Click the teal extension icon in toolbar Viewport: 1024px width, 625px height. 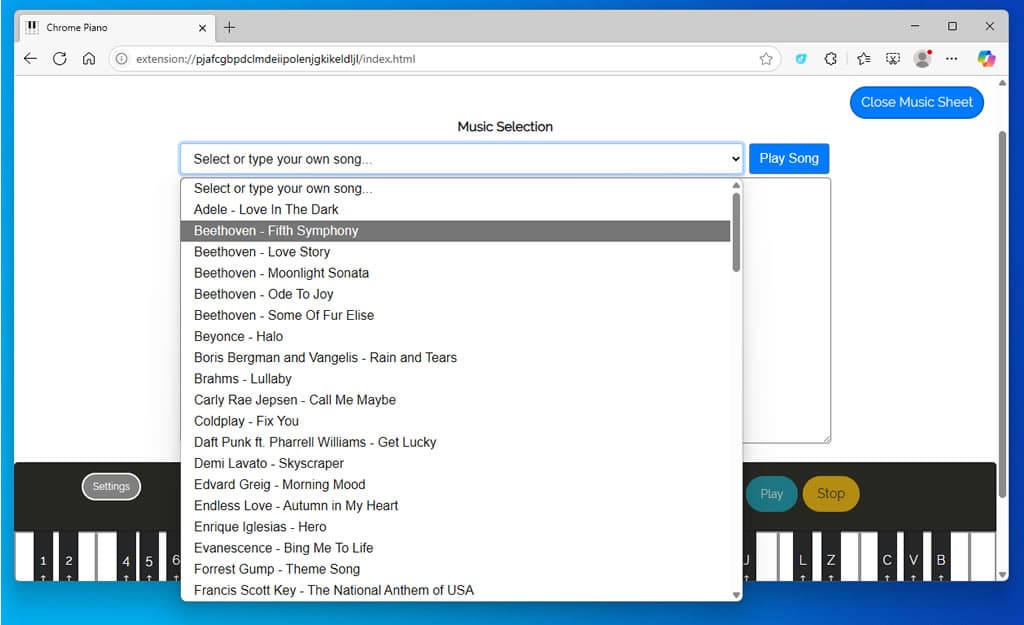801,59
